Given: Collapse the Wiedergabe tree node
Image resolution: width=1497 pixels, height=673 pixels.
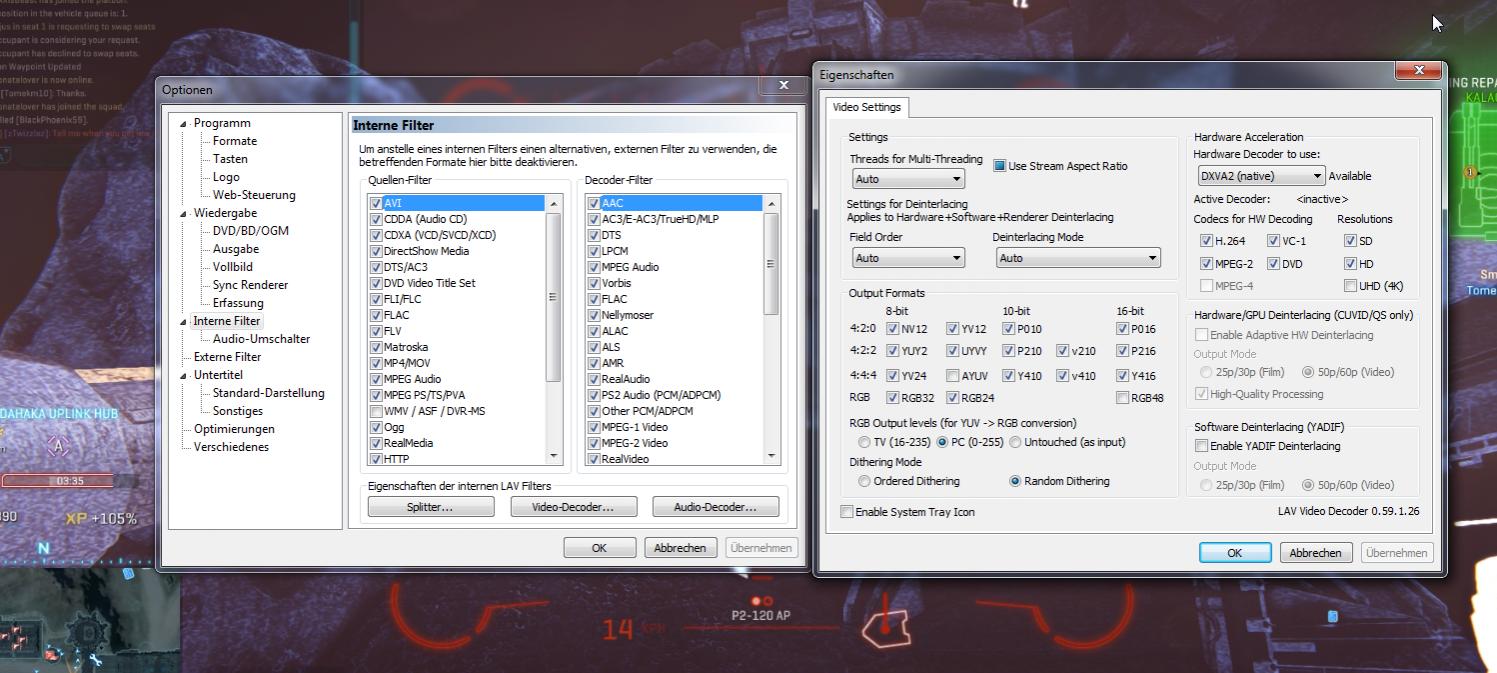Looking at the screenshot, I should point(184,214).
